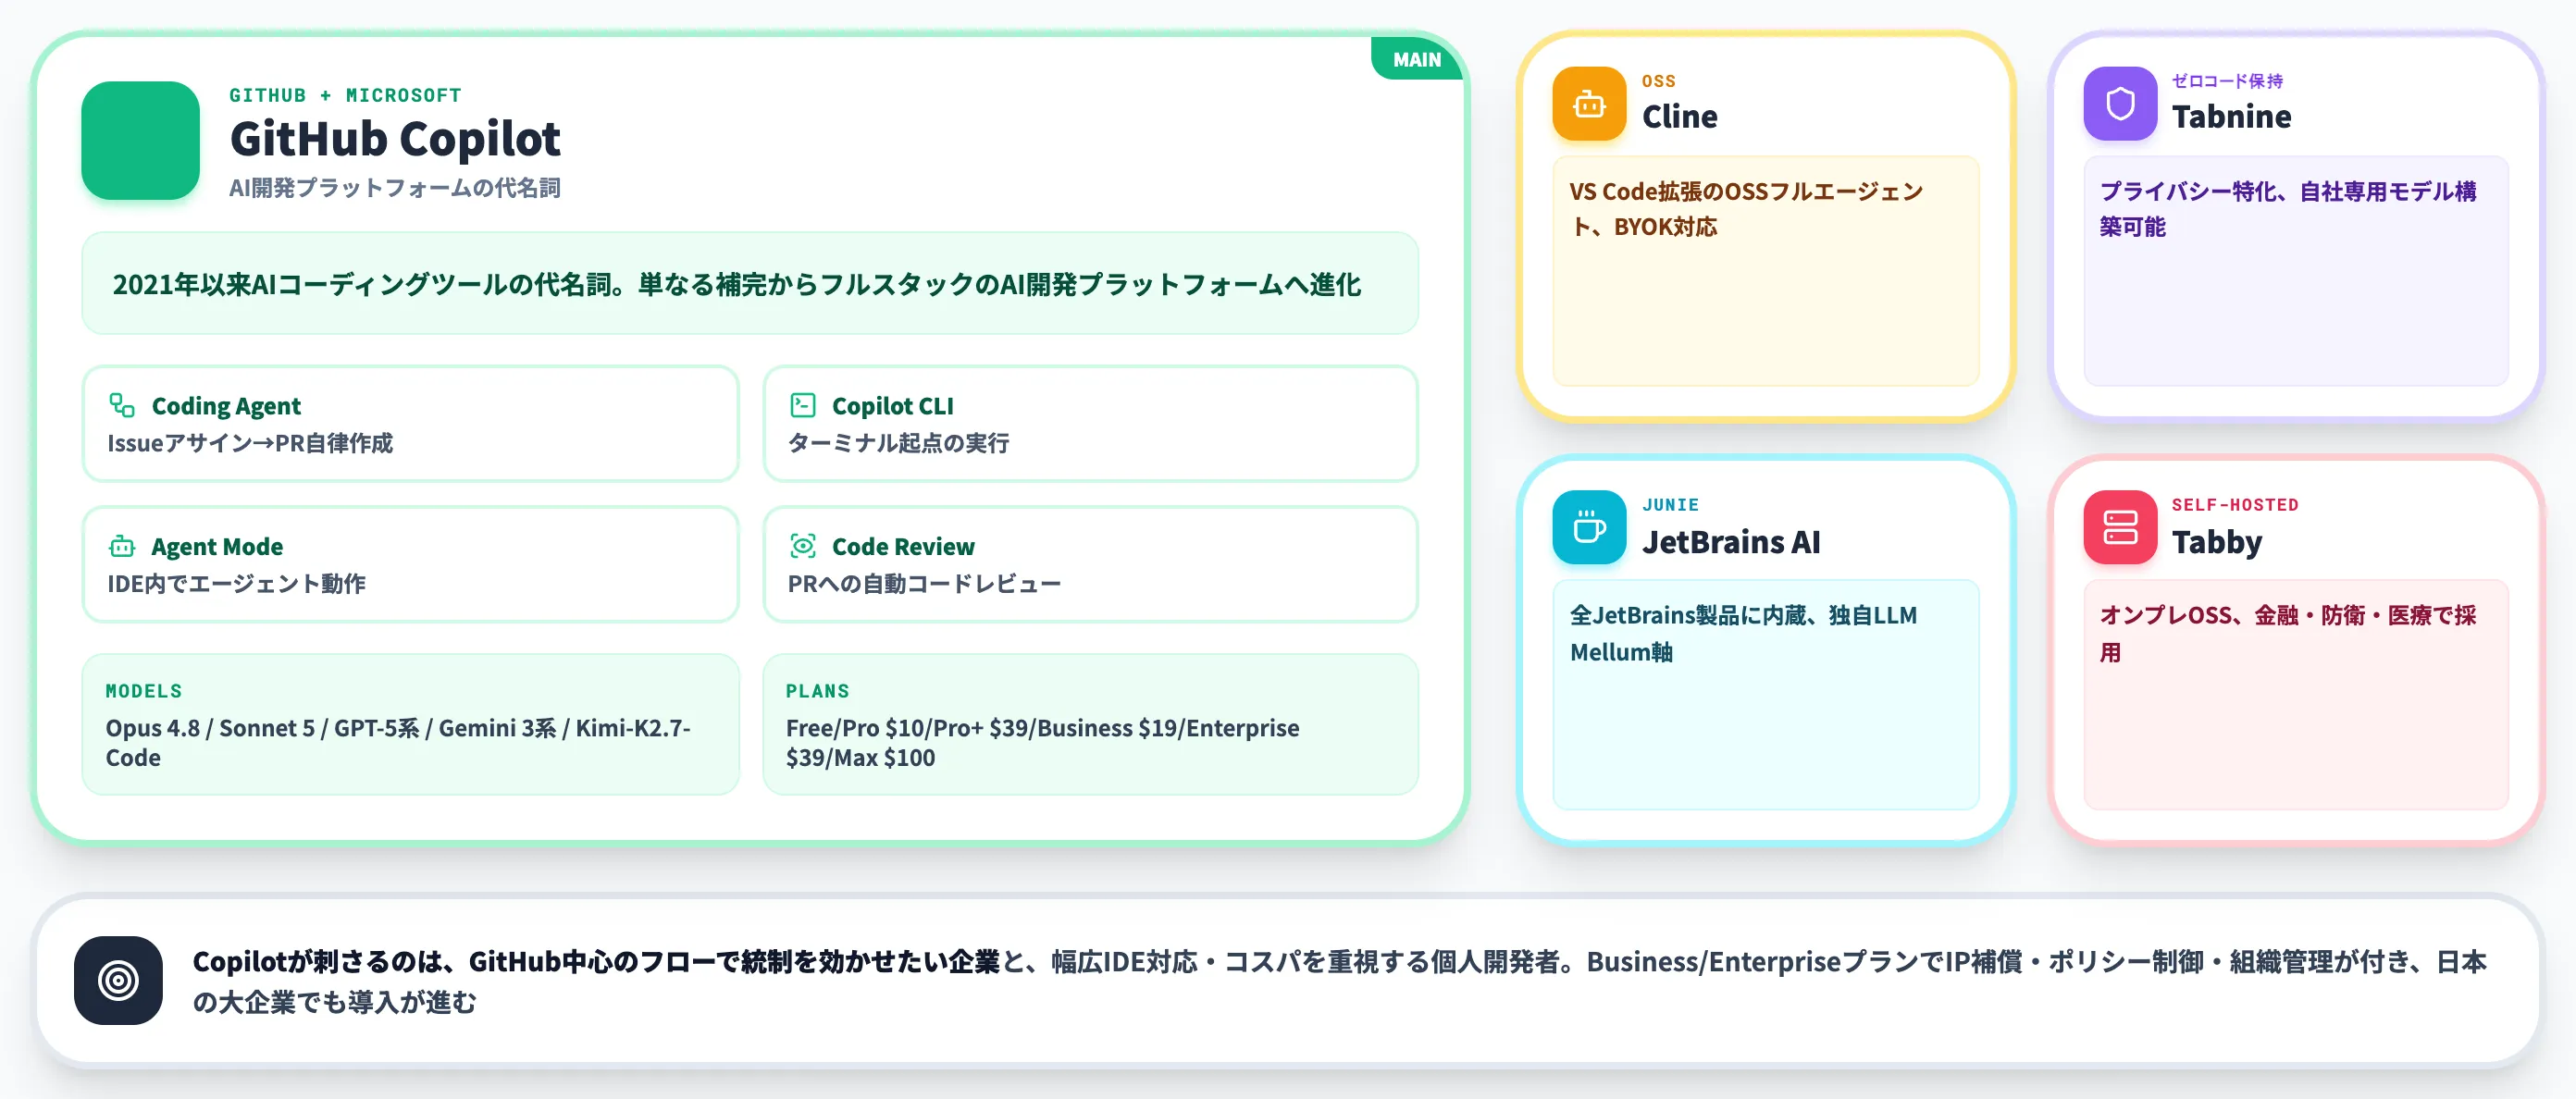The height and width of the screenshot is (1099, 2576).
Task: Click the Opus 4.8 / Sonnet 5 models list
Action: pos(398,743)
